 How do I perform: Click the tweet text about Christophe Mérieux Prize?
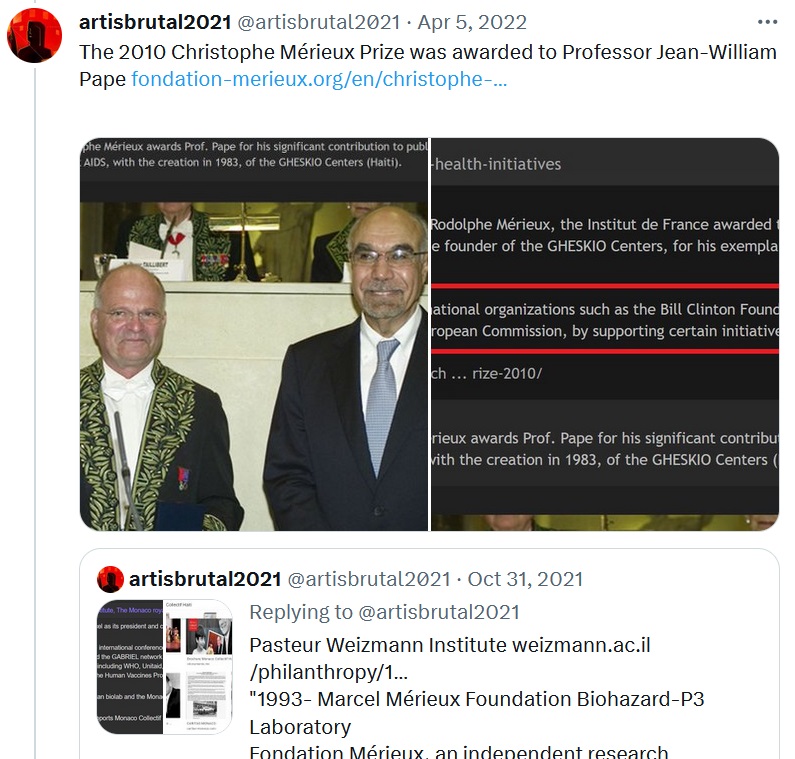point(427,65)
